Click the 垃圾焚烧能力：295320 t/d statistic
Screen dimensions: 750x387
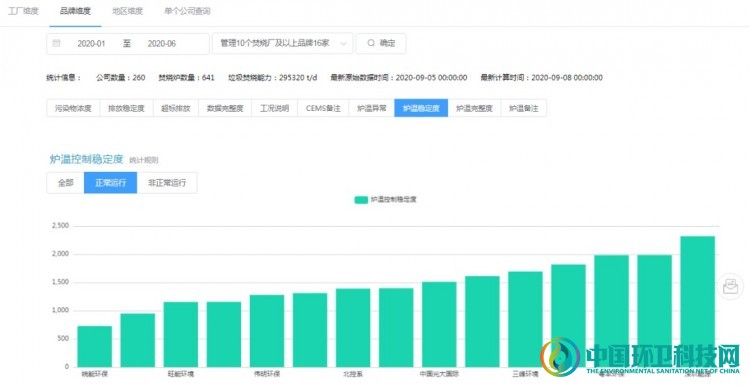click(x=273, y=77)
